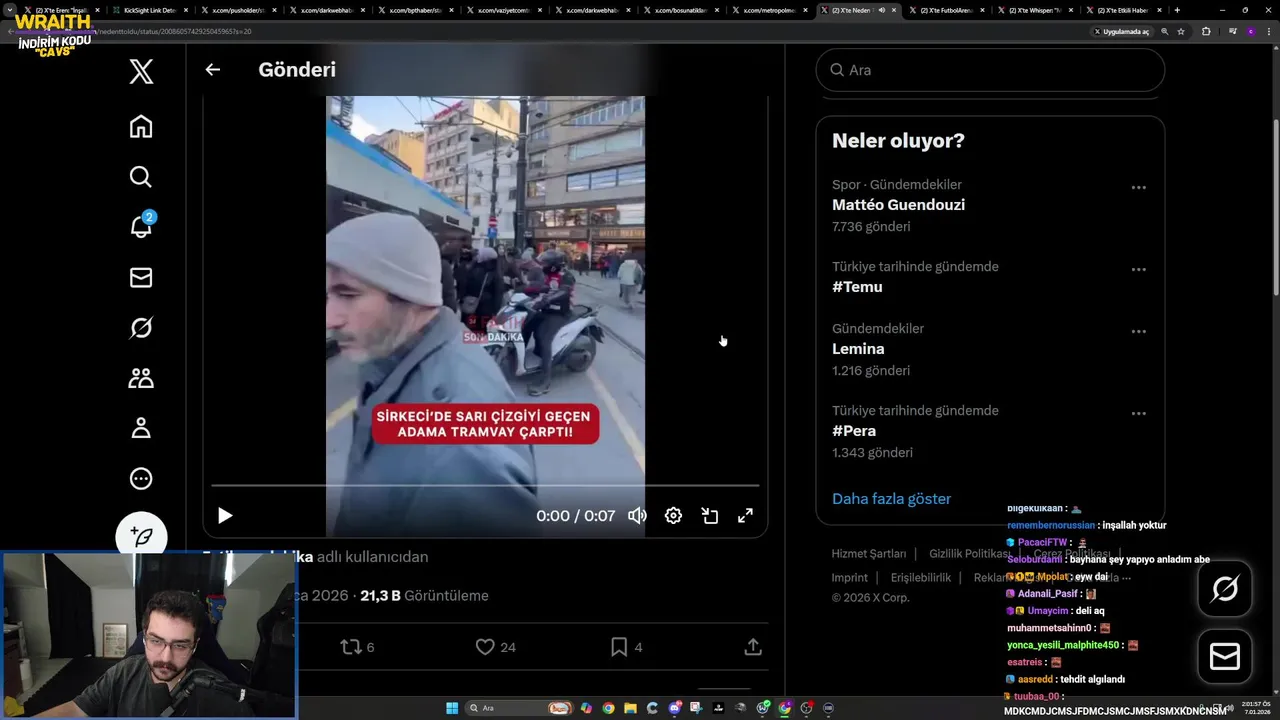The width and height of the screenshot is (1280, 720).
Task: Click the taskbar Ara search box
Action: click(x=519, y=708)
